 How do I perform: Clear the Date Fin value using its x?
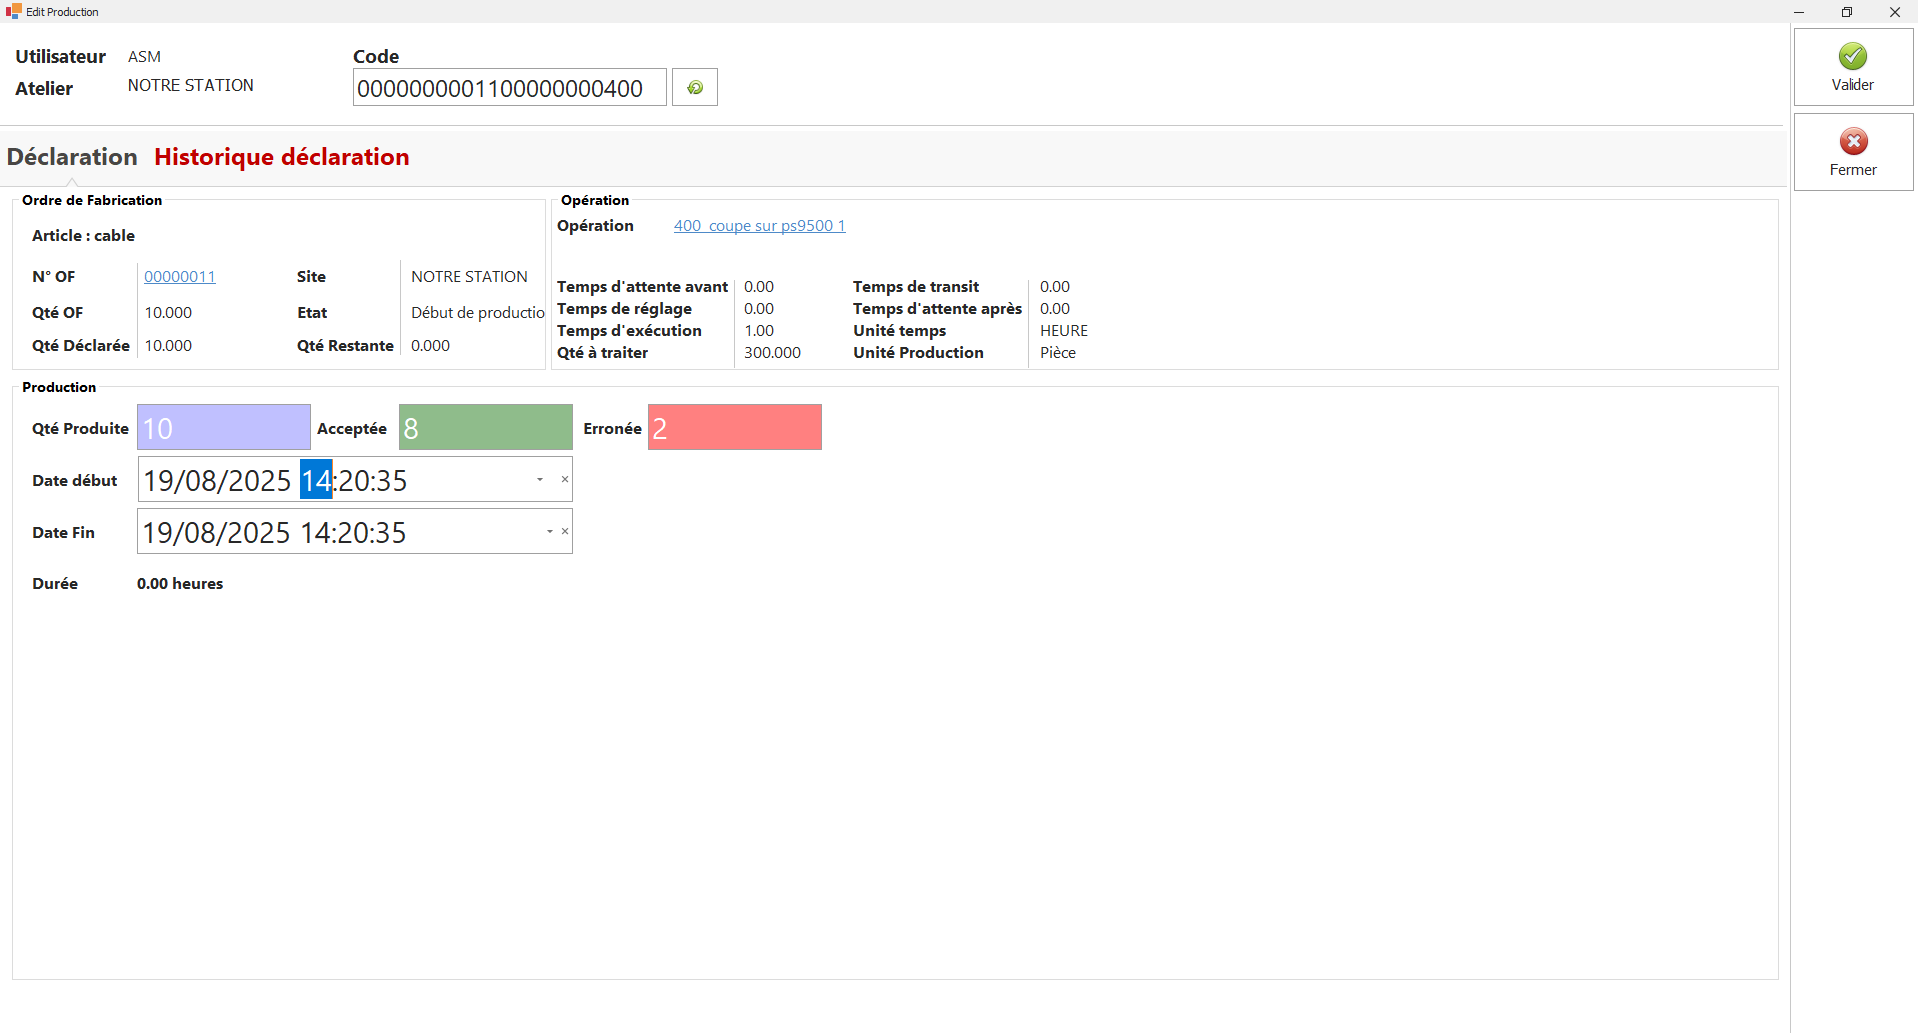565,532
